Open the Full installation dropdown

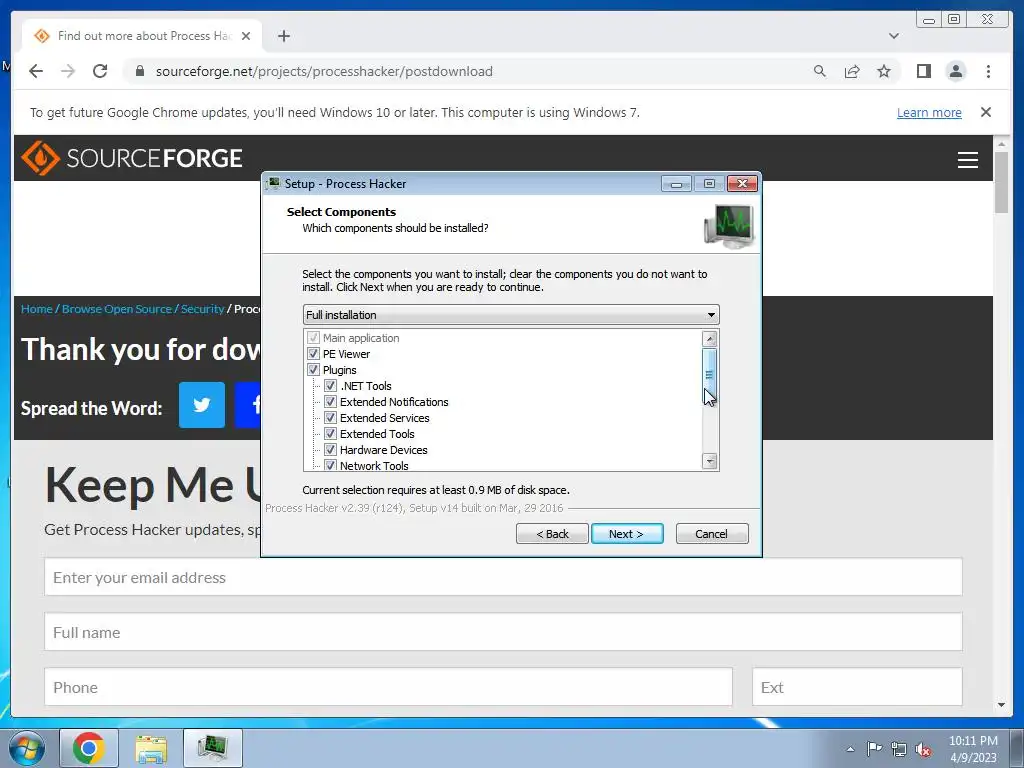coord(511,315)
